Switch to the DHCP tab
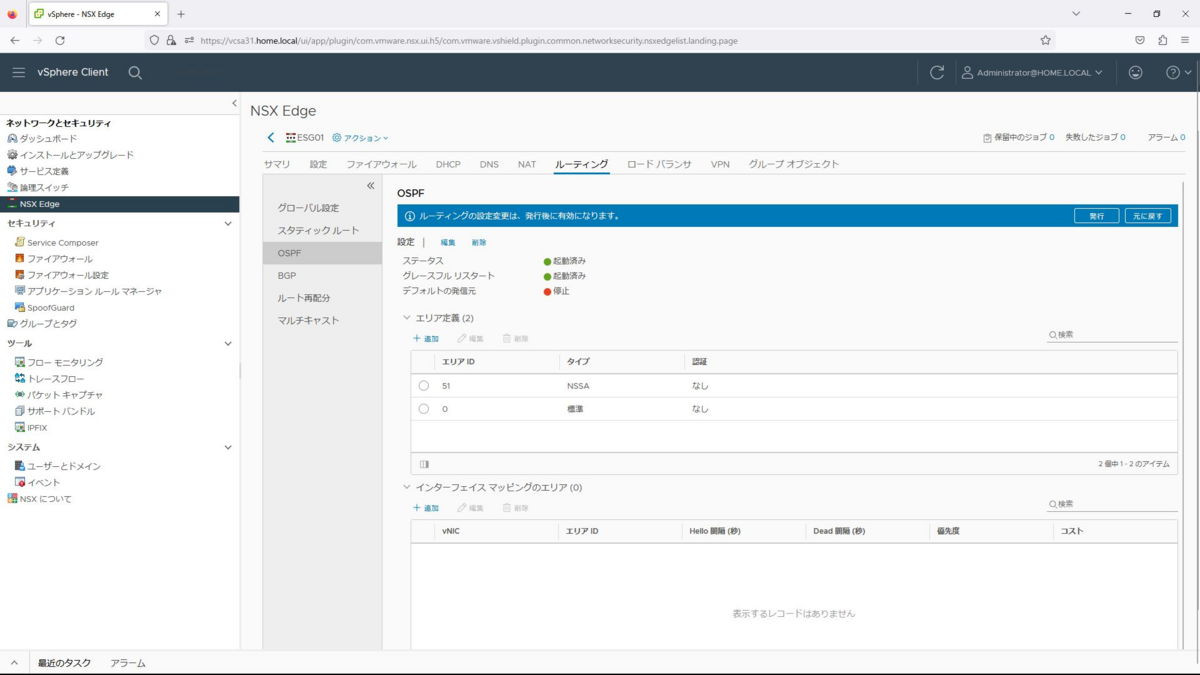This screenshot has width=1200, height=675. point(448,164)
